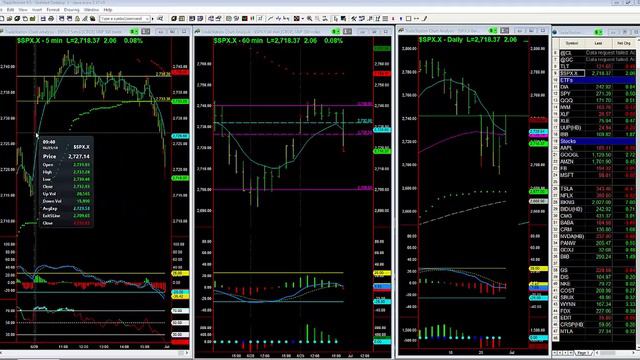Select the SPY symbol in watchlist
Viewport: 640px width, 360px height.
(x=566, y=93)
